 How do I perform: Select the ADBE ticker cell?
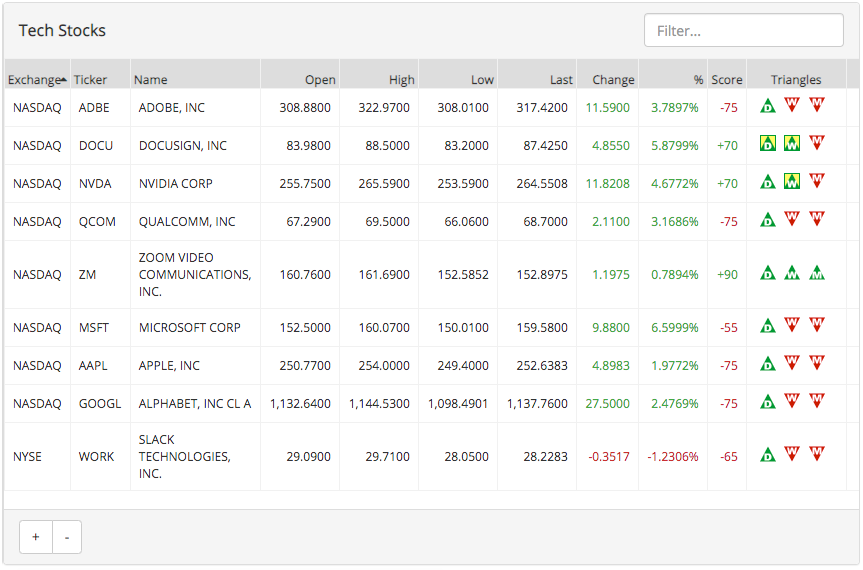coord(100,108)
